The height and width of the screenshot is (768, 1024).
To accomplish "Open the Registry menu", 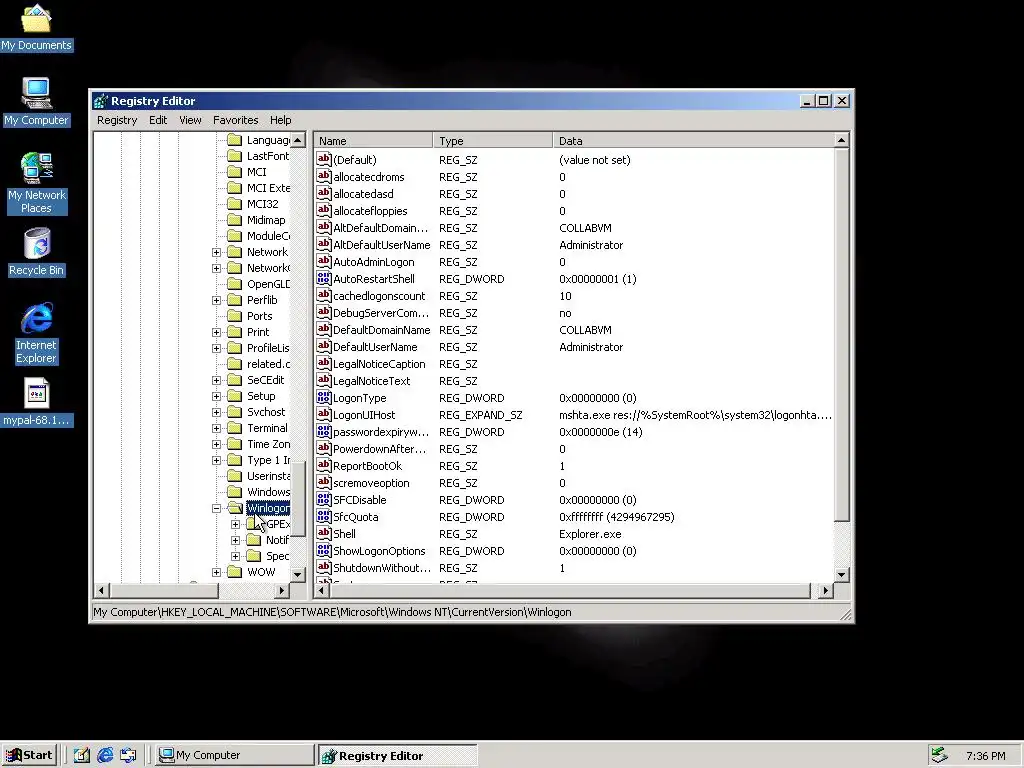I will click(117, 120).
